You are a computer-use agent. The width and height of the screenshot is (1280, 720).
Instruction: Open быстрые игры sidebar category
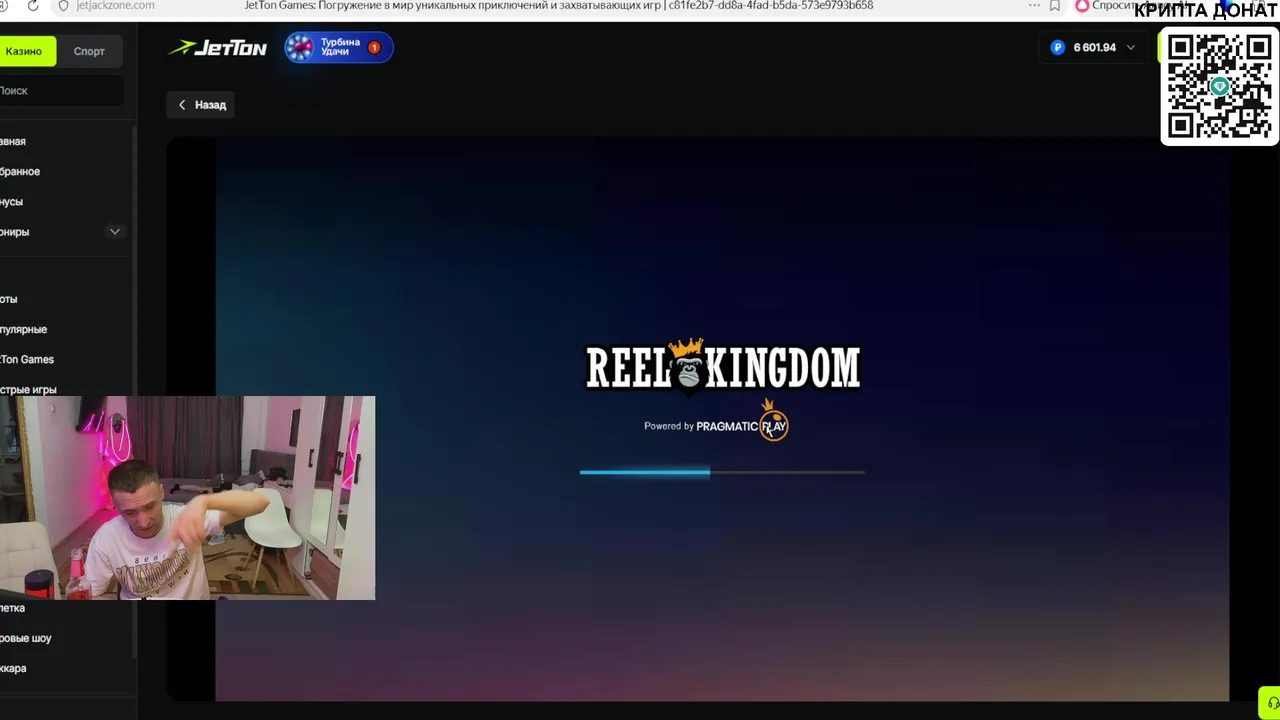pyautogui.click(x=28, y=389)
